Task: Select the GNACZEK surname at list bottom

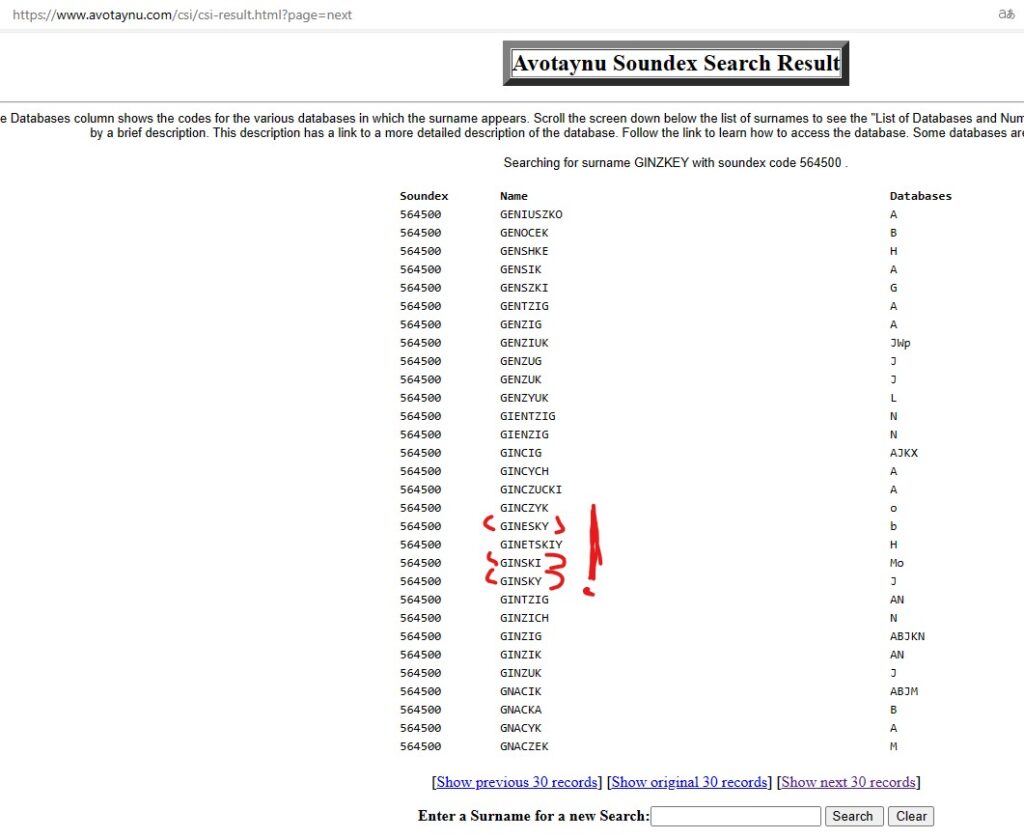Action: coord(524,746)
